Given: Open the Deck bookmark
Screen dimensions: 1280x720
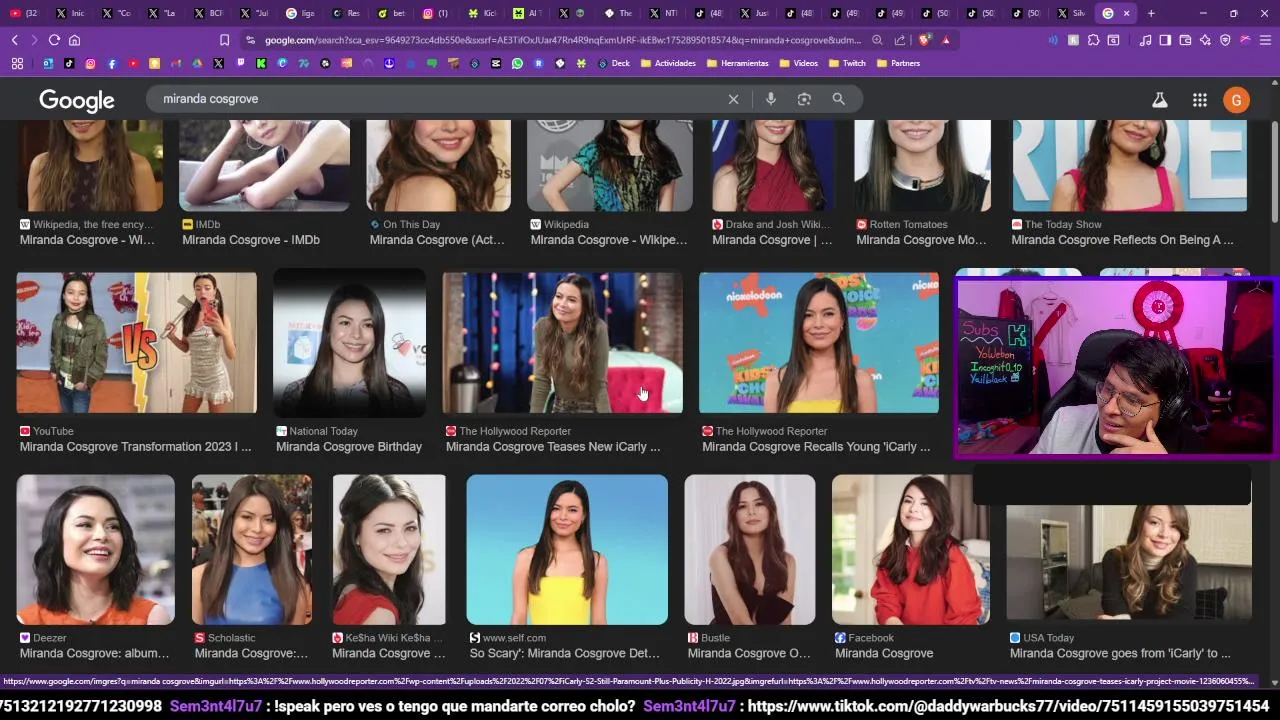Looking at the screenshot, I should (x=612, y=63).
